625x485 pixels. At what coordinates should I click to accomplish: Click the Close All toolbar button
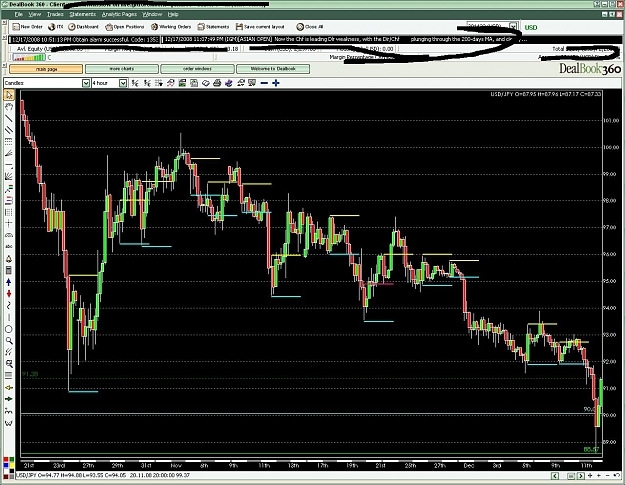[x=310, y=27]
